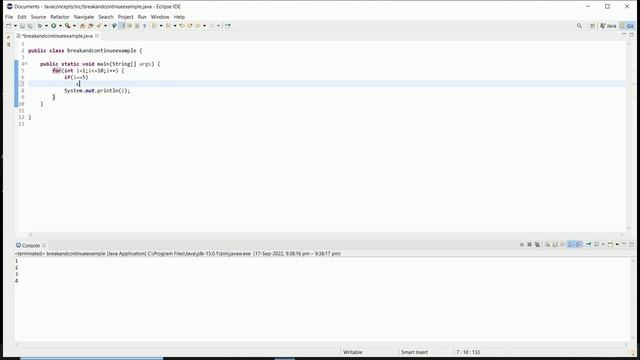Image resolution: width=640 pixels, height=360 pixels.
Task: Click the Pin Console icon
Action: click(589, 244)
